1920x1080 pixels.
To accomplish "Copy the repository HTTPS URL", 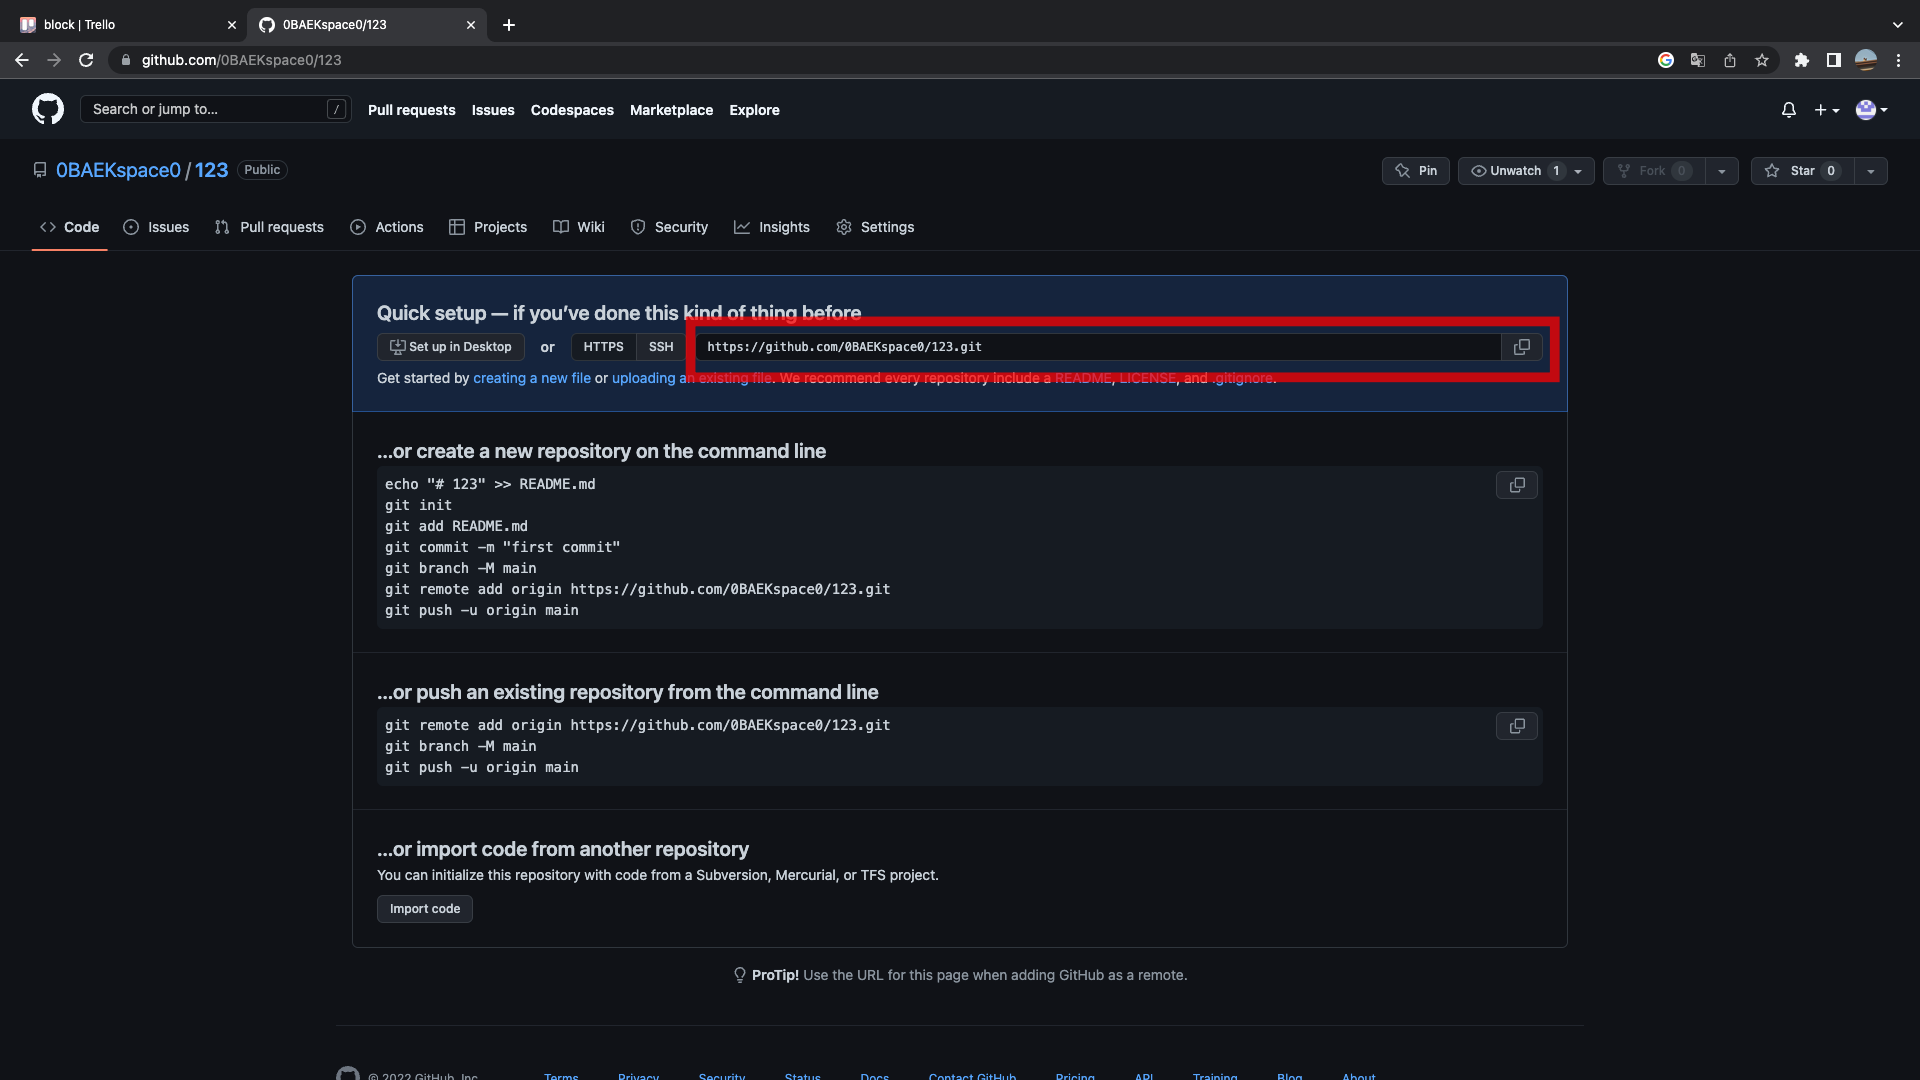I will [x=1521, y=347].
